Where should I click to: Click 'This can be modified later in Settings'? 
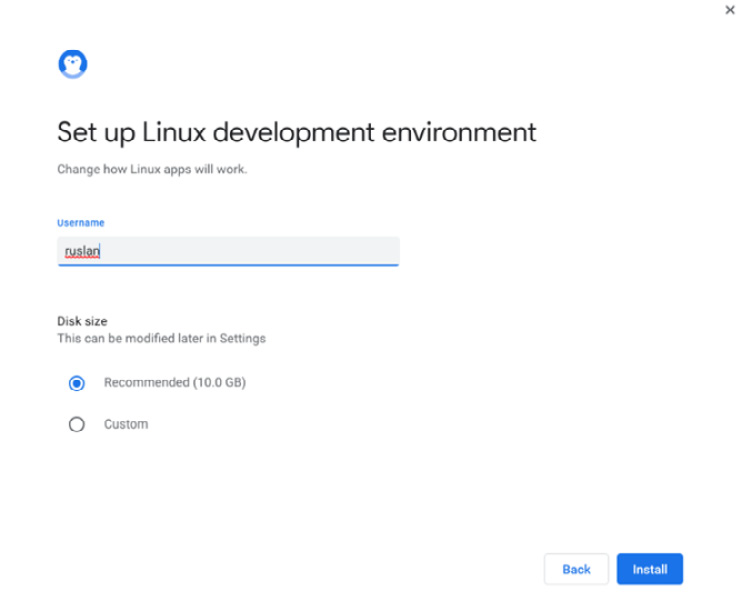(161, 338)
